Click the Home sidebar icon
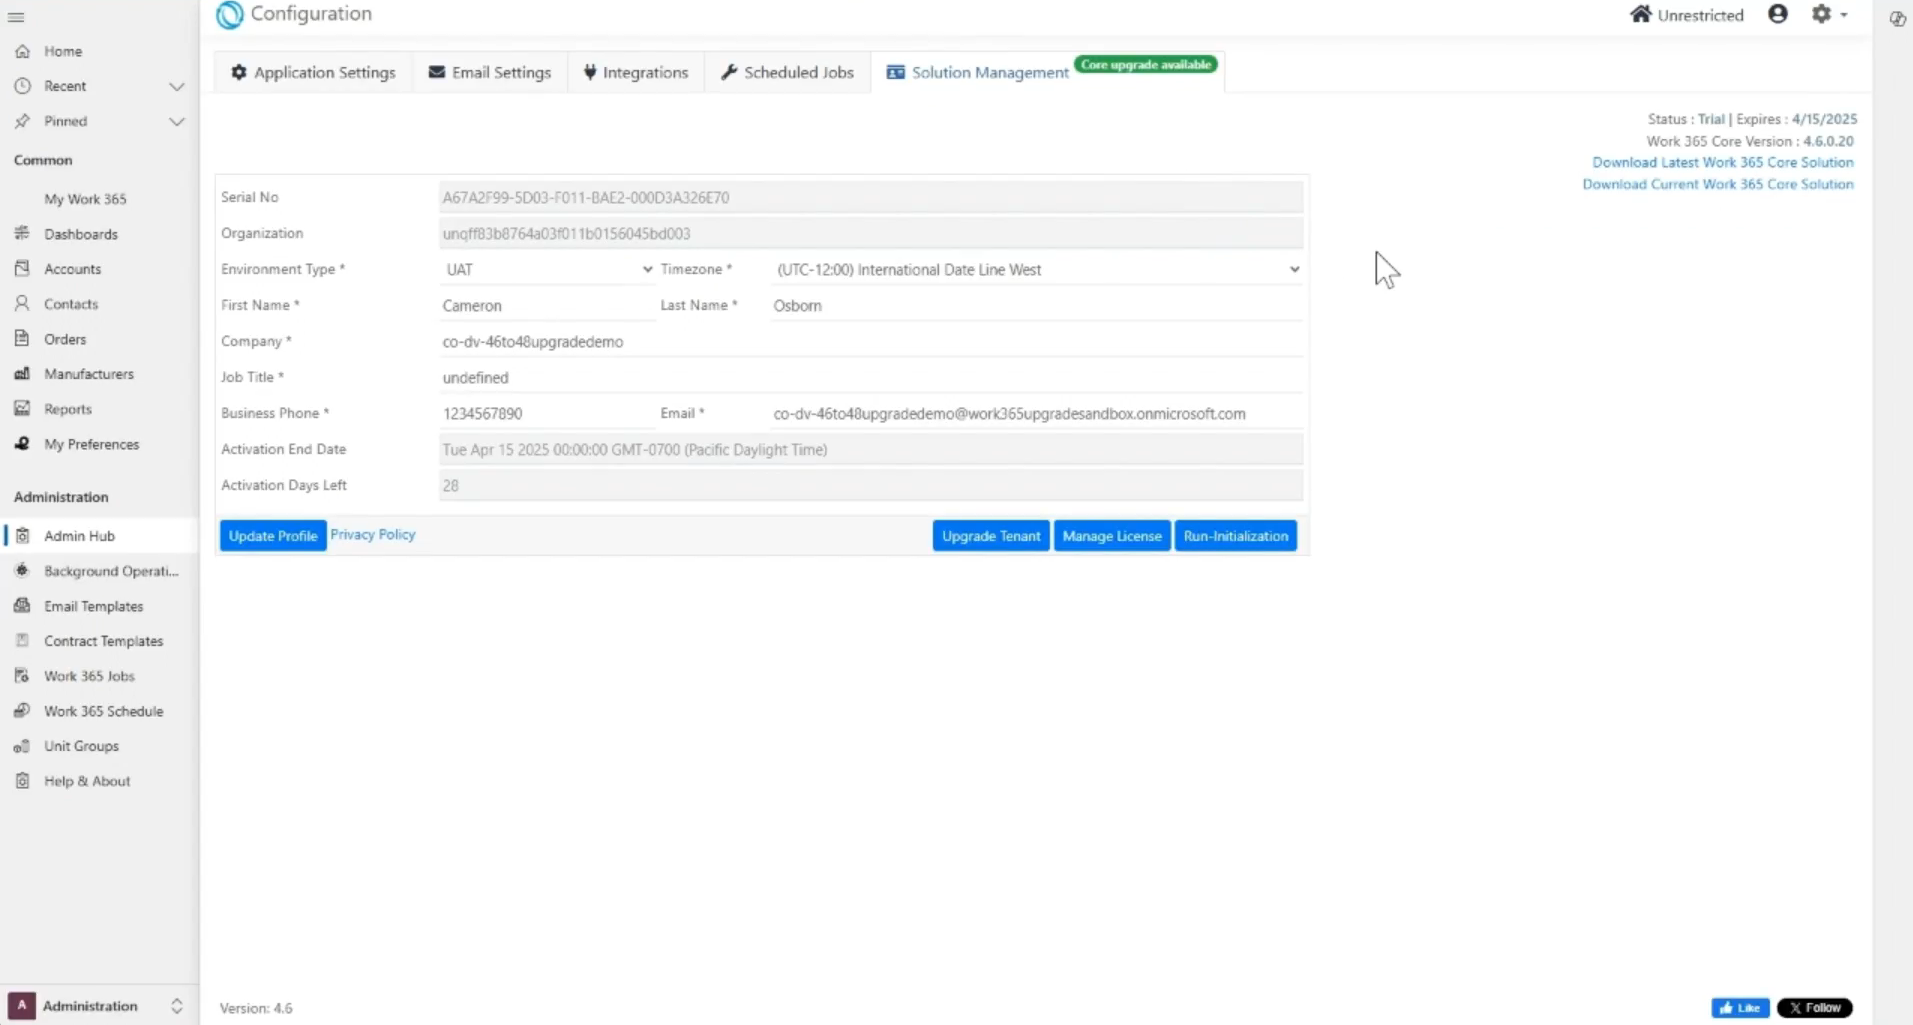 click(22, 51)
